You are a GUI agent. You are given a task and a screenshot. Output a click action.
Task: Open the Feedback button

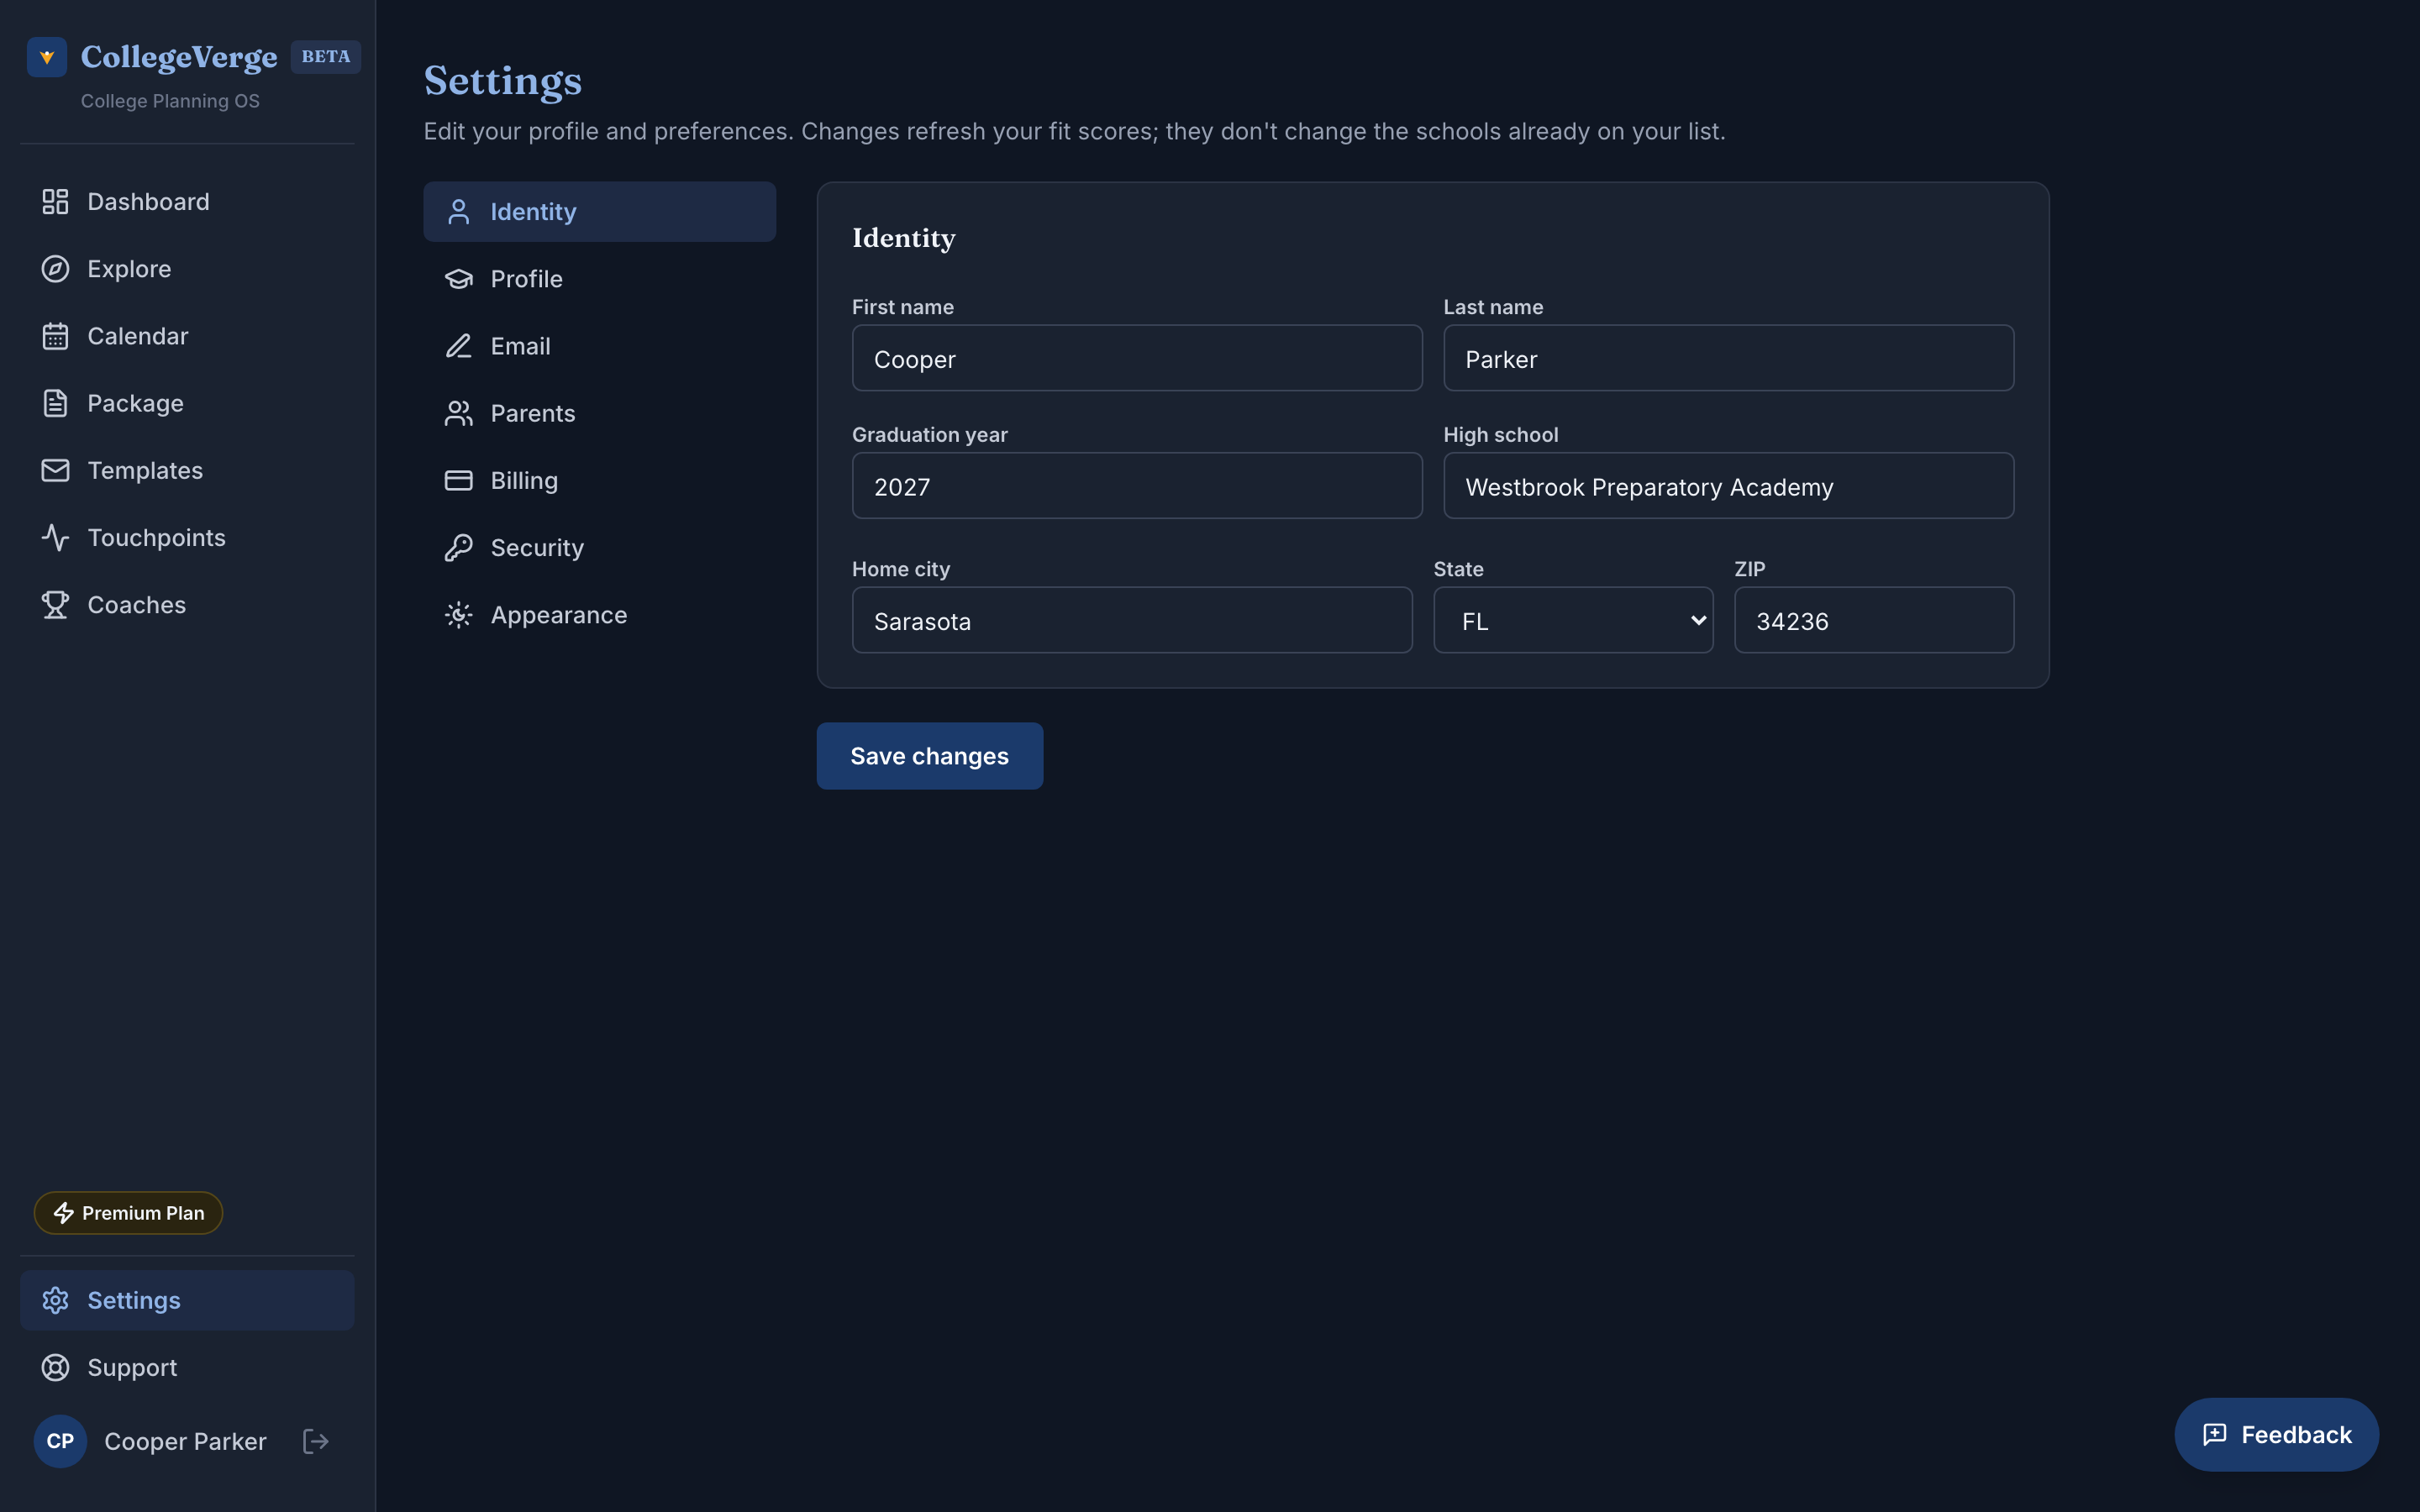(x=2276, y=1435)
